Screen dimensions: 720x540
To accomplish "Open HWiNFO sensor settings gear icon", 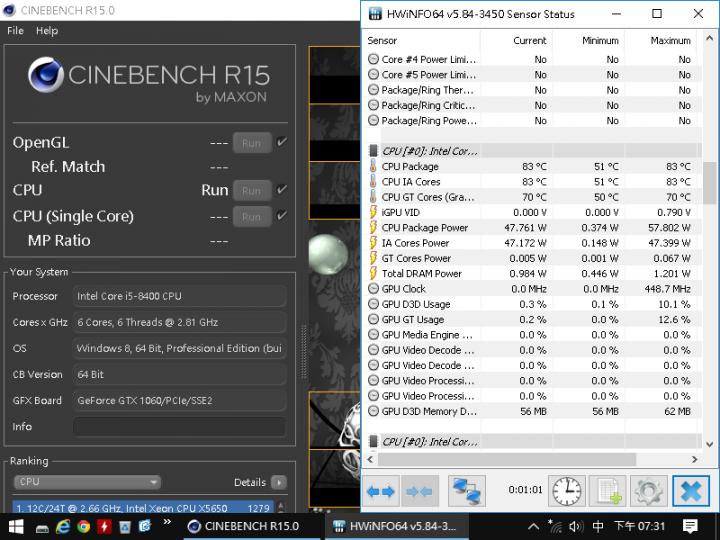I will tap(649, 491).
